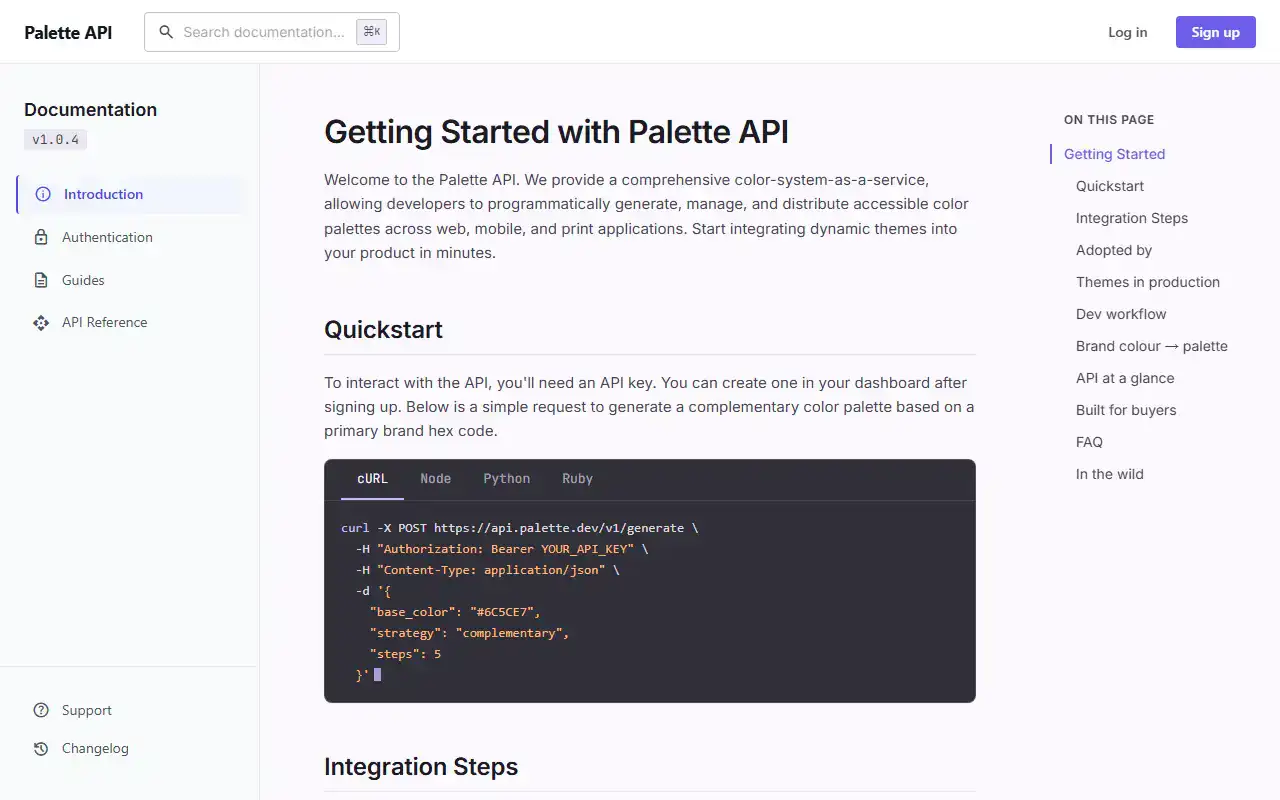This screenshot has width=1280, height=800.
Task: Switch to the Node code tab
Action: click(x=435, y=479)
